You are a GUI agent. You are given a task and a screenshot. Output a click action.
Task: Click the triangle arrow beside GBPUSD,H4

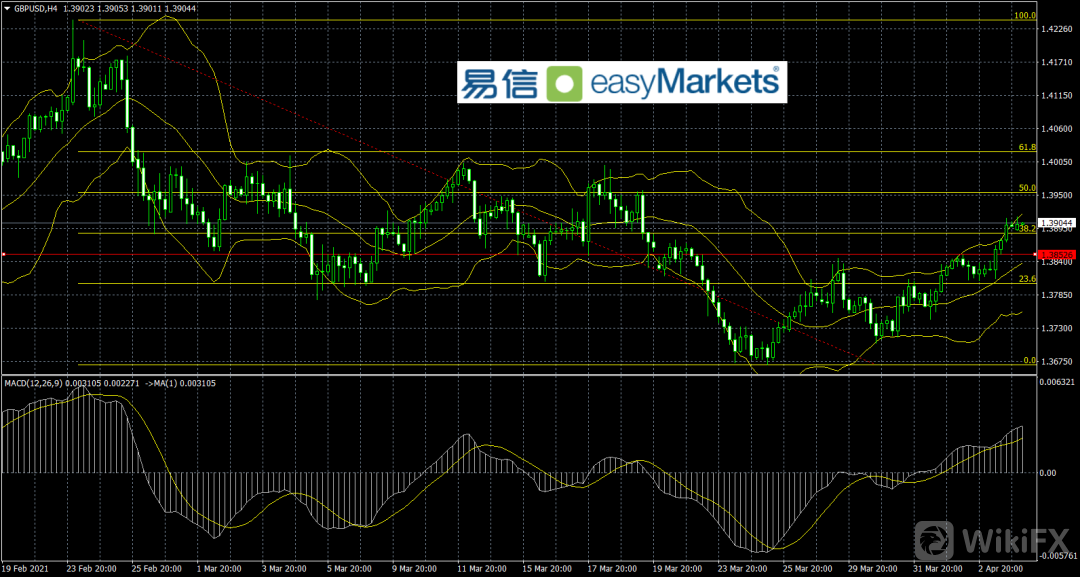click(x=6, y=8)
